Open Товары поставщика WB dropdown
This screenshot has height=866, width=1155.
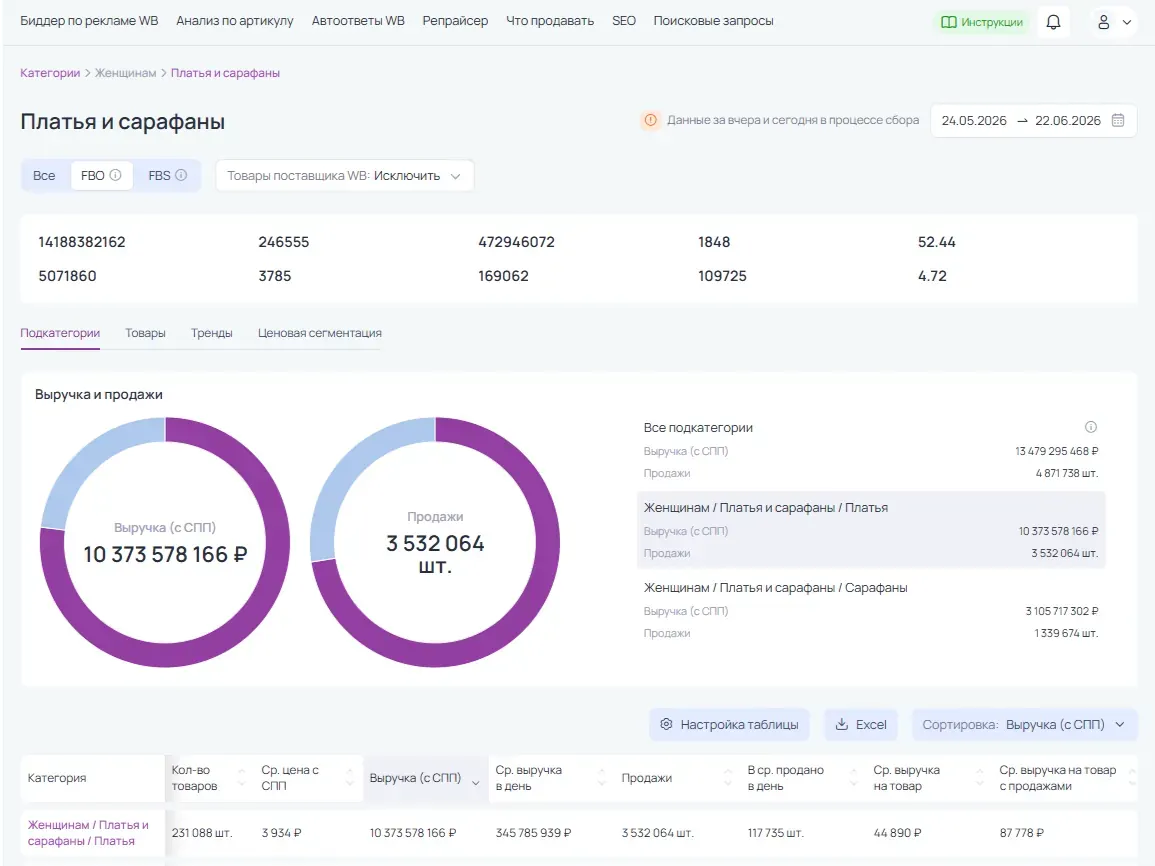344,176
